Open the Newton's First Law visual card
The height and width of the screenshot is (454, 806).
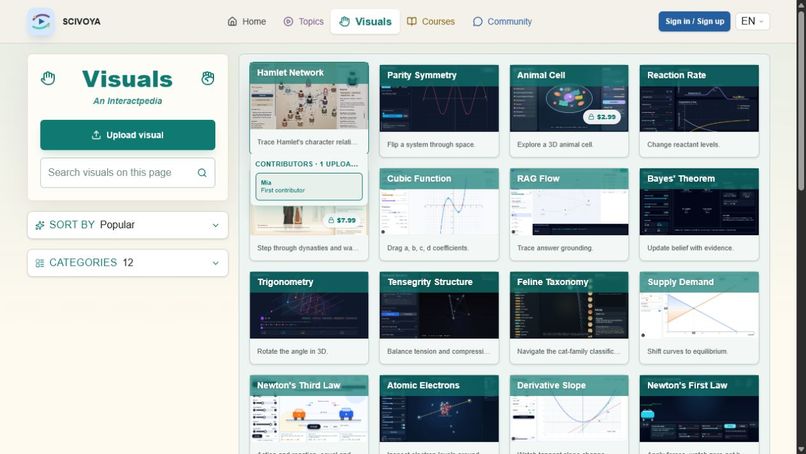click(x=699, y=414)
